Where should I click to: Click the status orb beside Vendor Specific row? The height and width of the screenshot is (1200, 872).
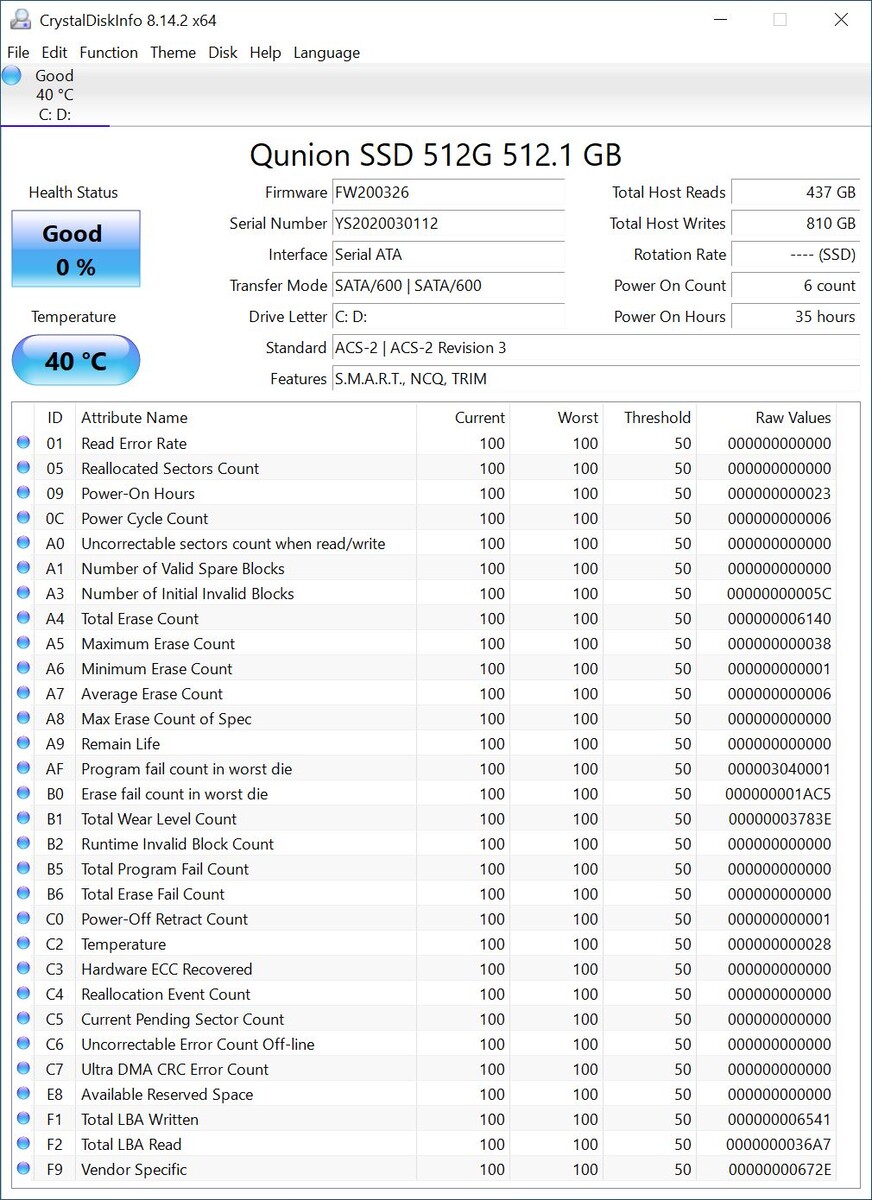click(23, 1169)
